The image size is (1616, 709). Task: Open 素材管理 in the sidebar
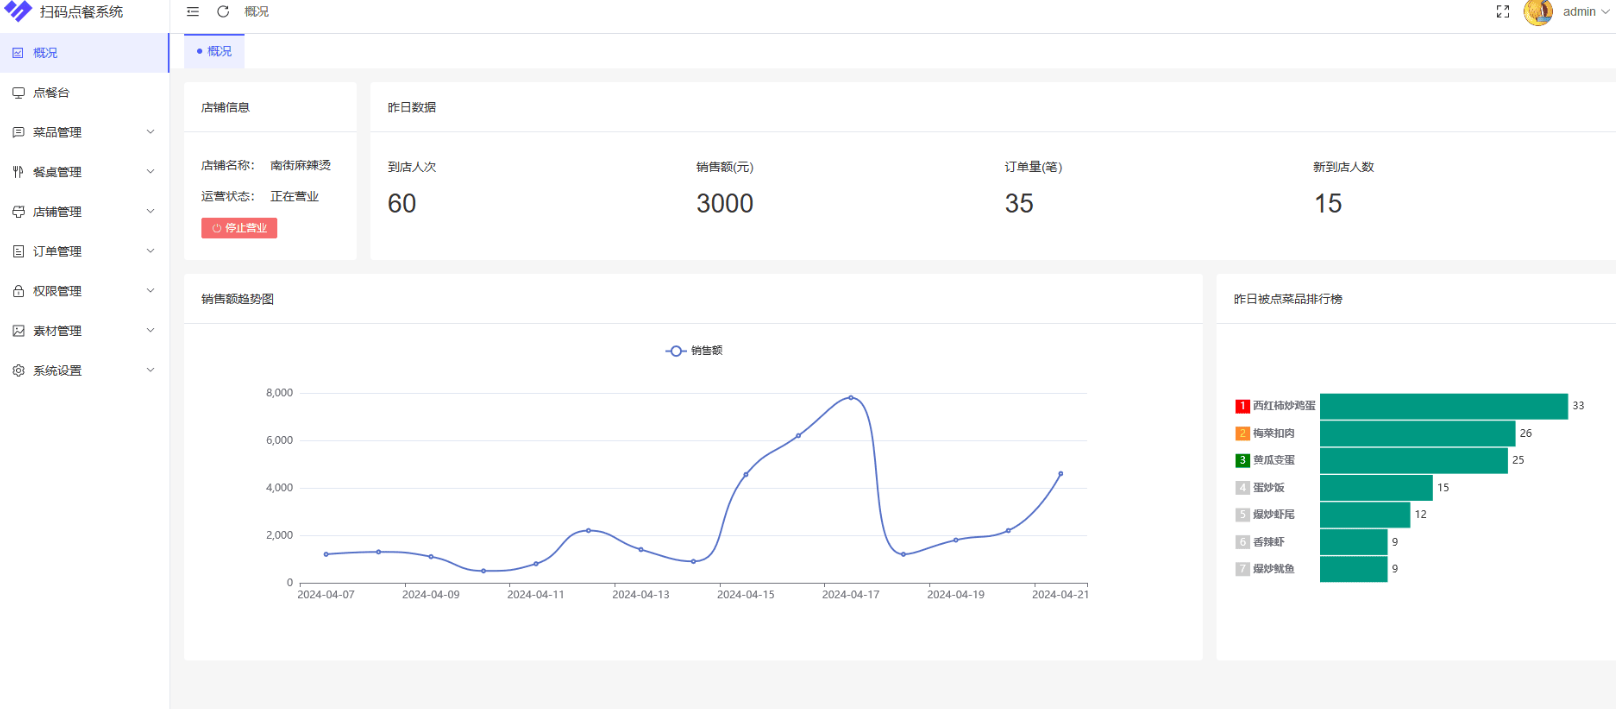click(x=57, y=331)
